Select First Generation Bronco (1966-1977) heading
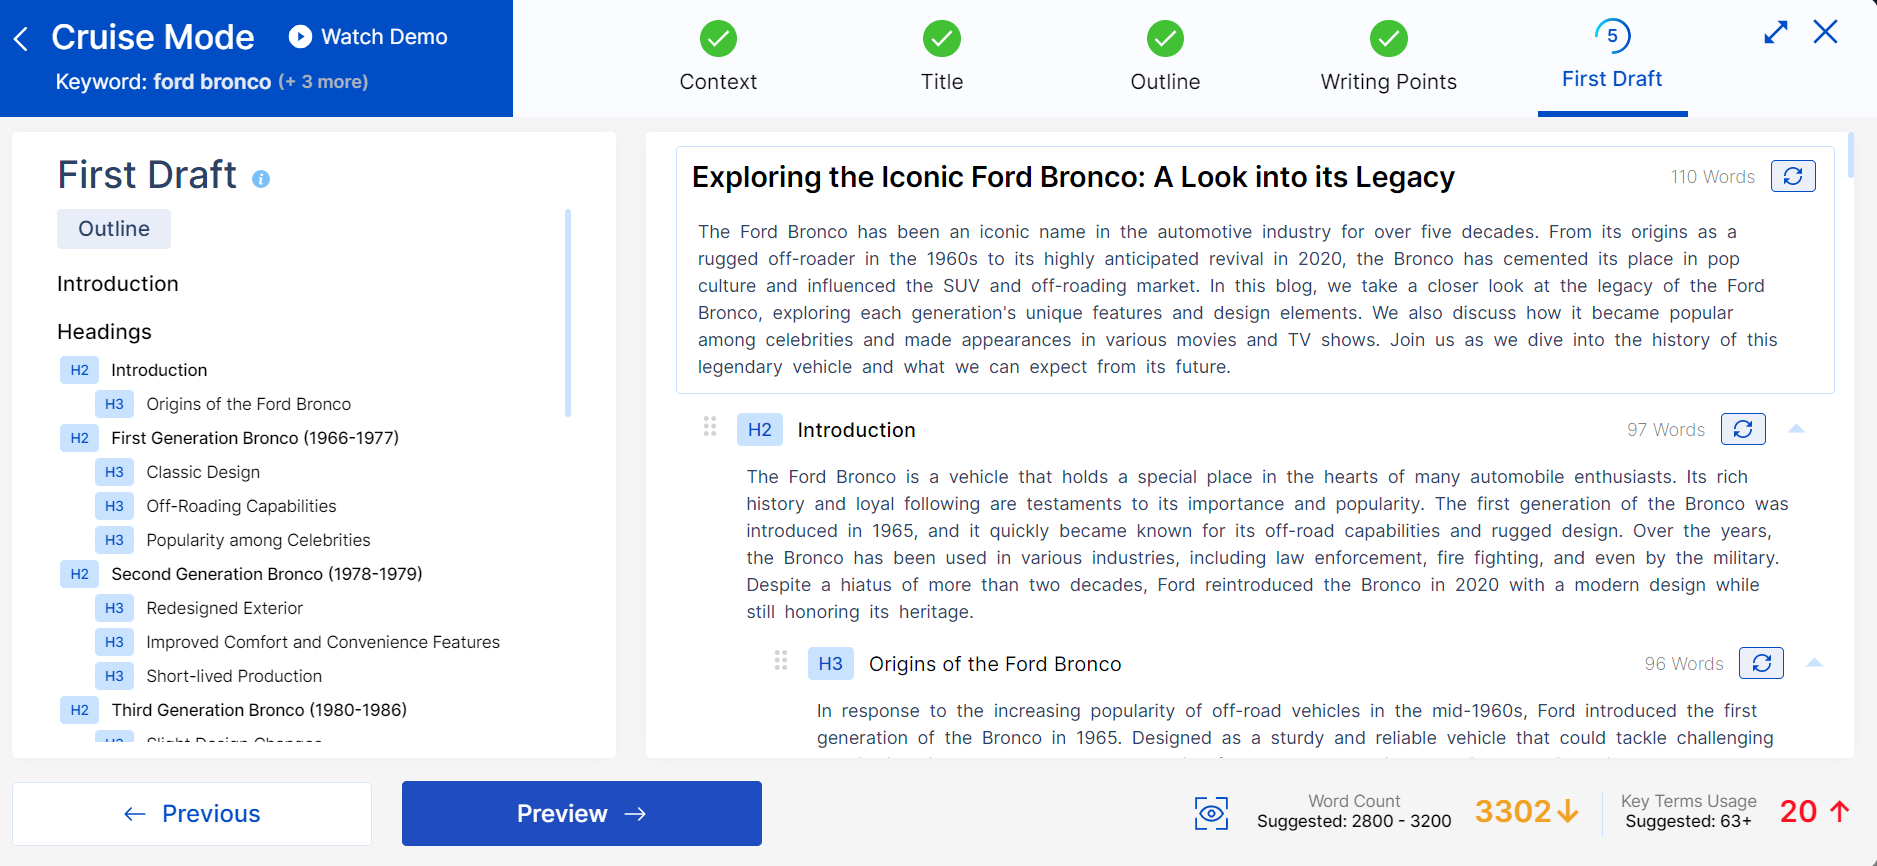The width and height of the screenshot is (1877, 866). click(x=255, y=438)
